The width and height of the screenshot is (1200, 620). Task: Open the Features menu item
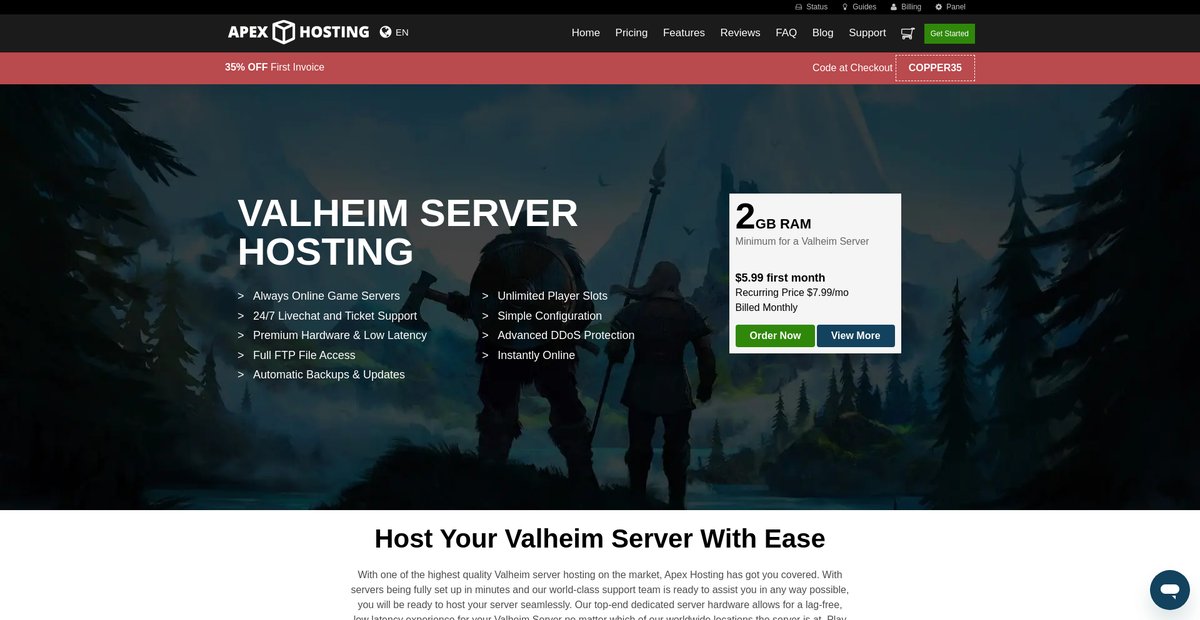pos(684,33)
